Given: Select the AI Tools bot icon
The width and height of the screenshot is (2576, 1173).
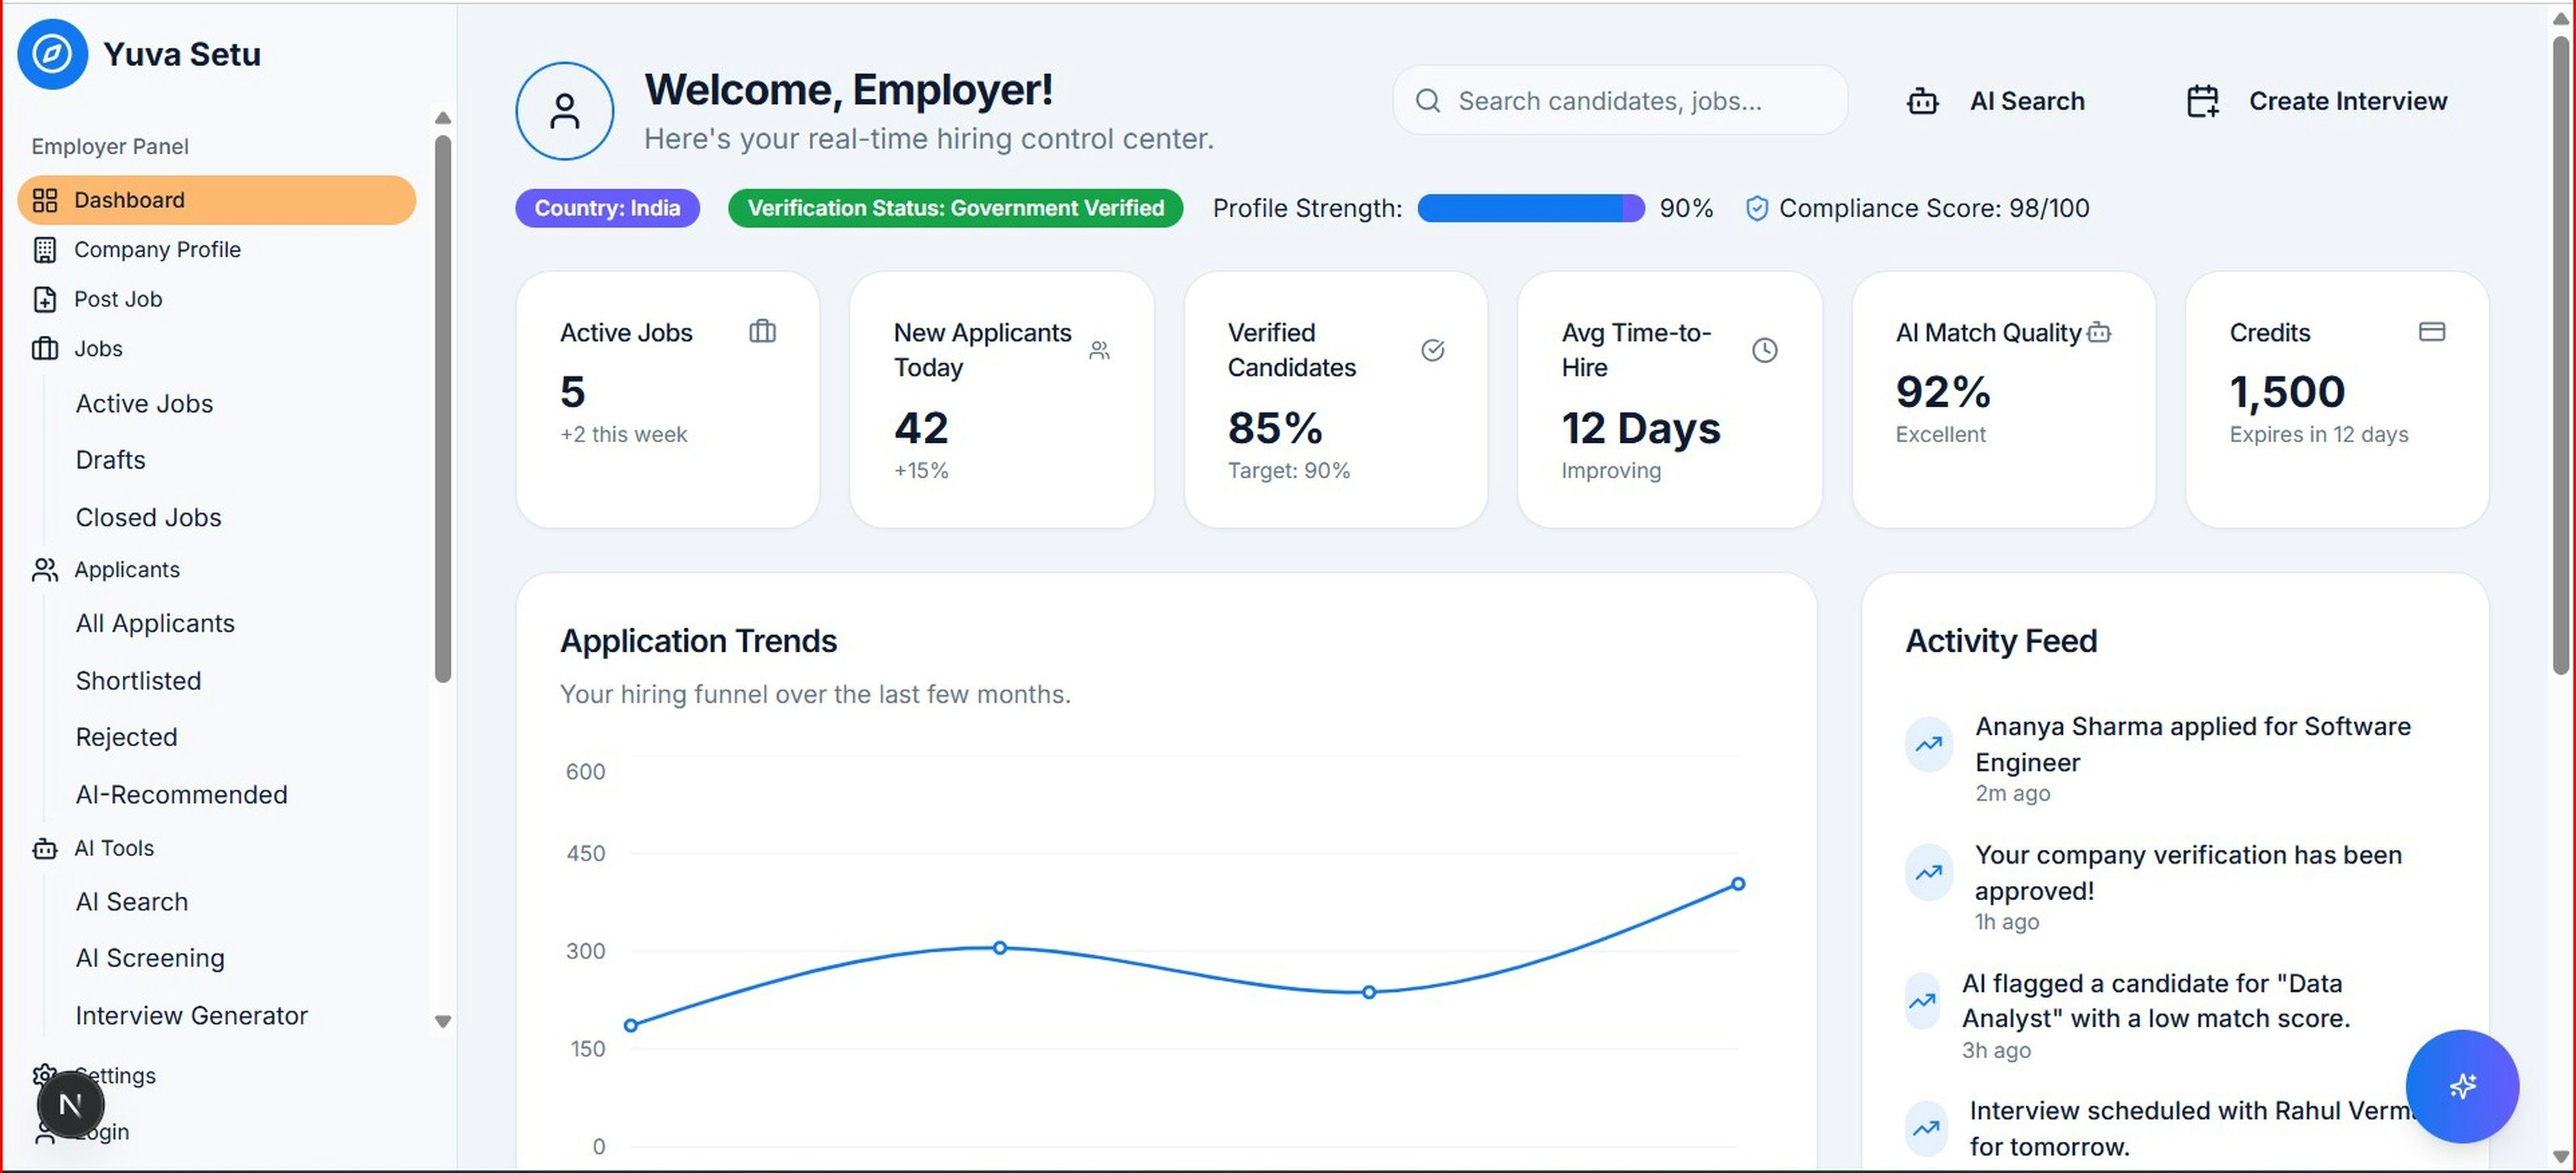Looking at the screenshot, I should [x=44, y=848].
